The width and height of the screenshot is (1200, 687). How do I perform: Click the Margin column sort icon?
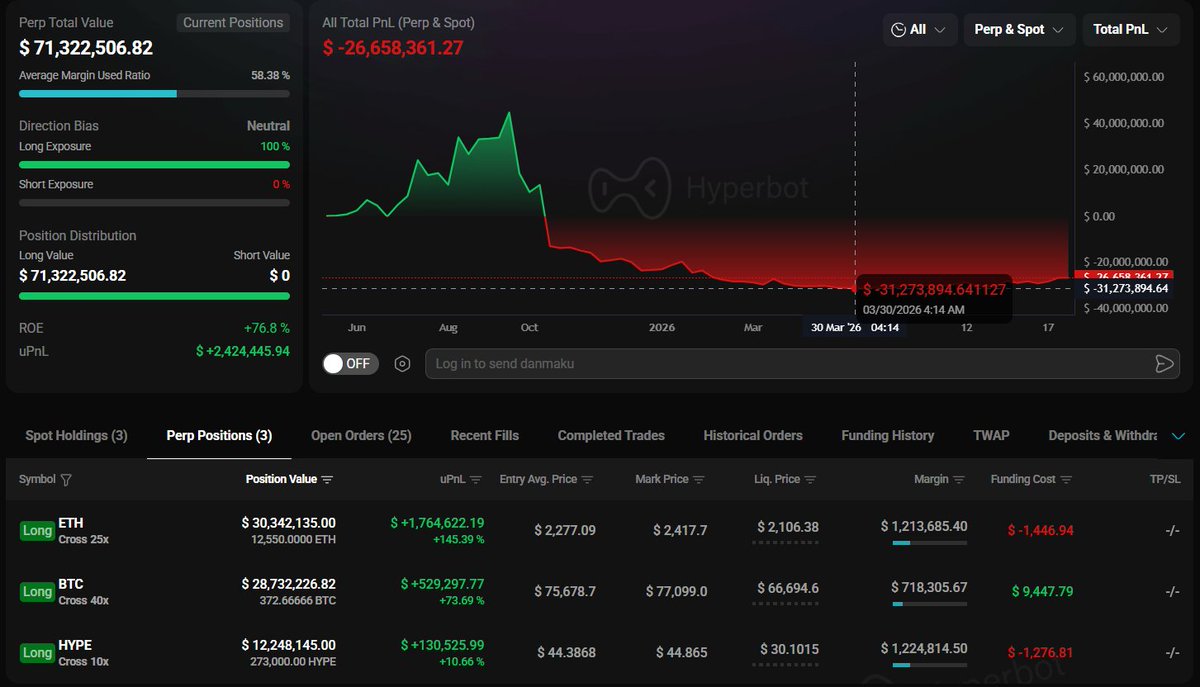click(x=960, y=480)
